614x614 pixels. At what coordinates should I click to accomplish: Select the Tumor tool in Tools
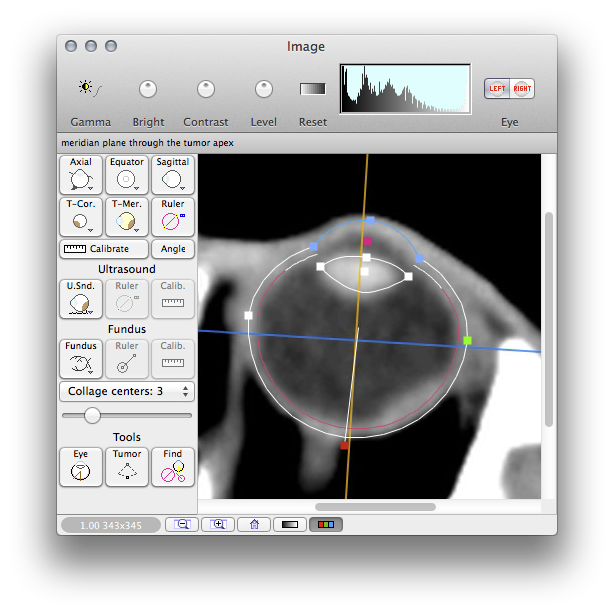click(x=126, y=467)
